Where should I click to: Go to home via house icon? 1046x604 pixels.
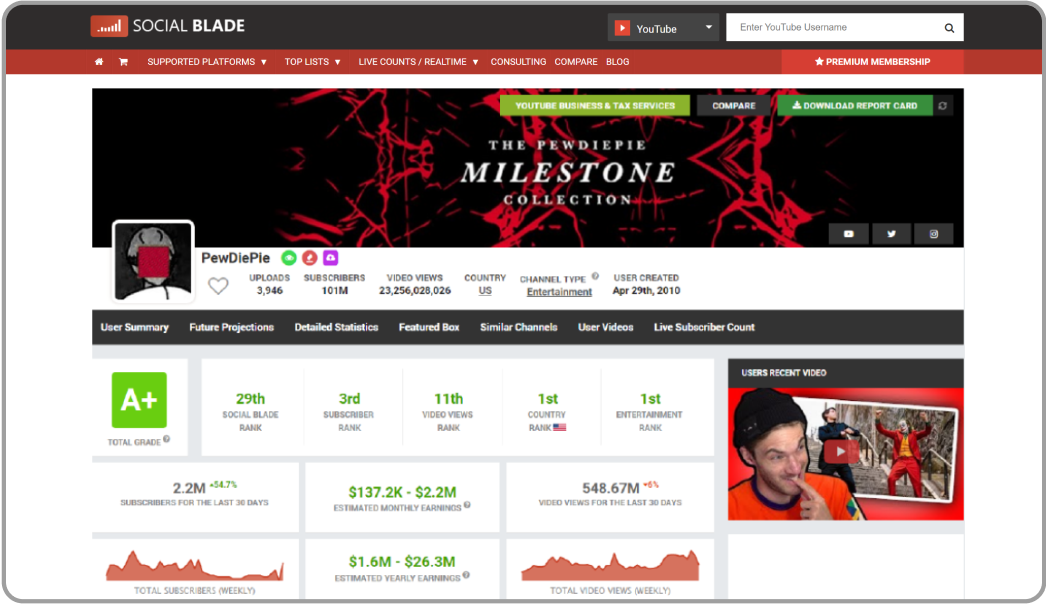[x=99, y=62]
